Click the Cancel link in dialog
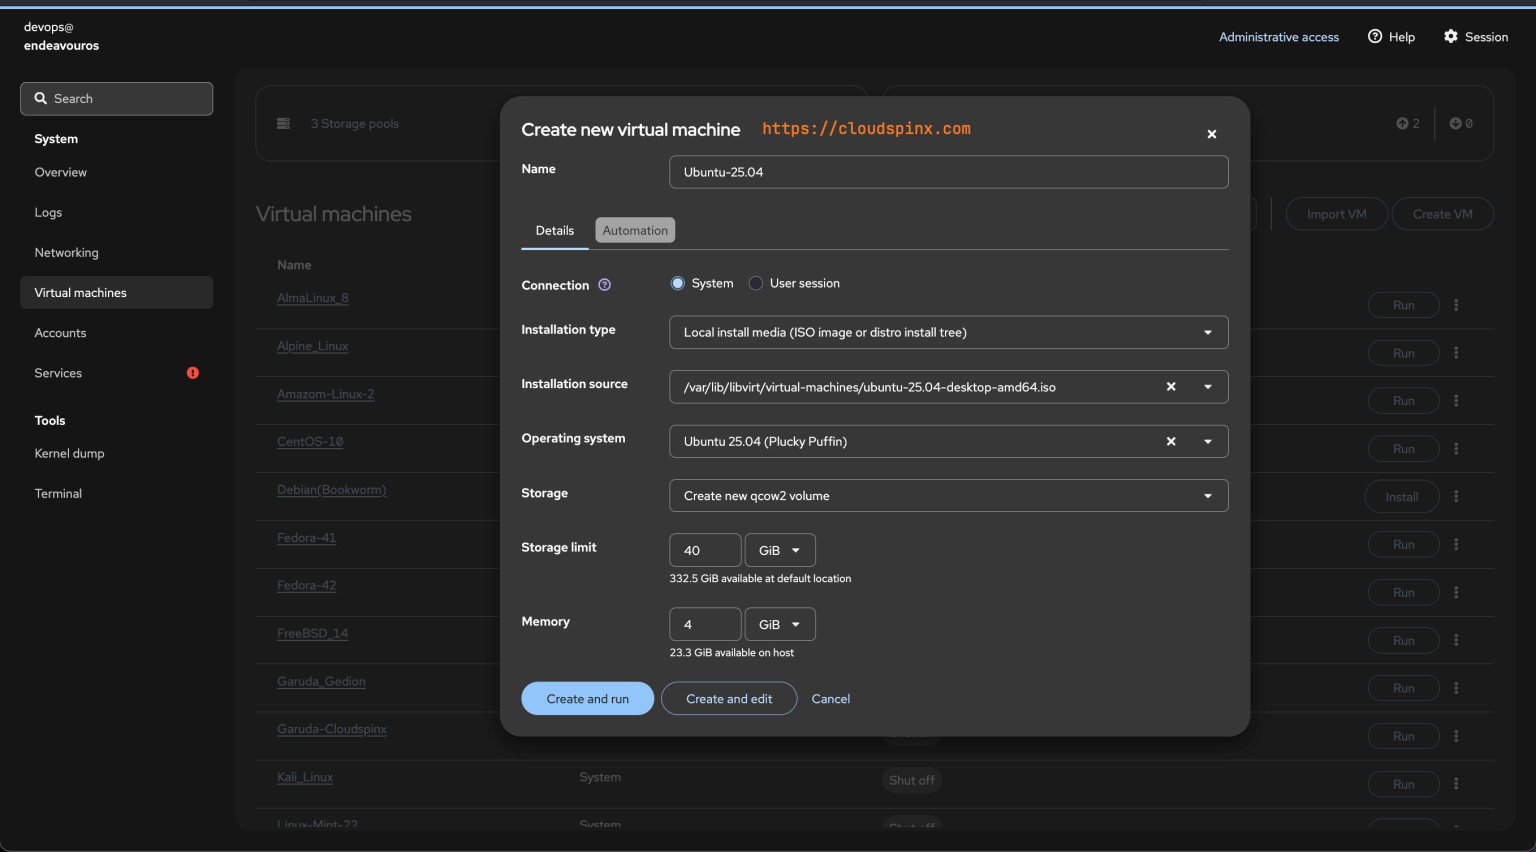1536x852 pixels. pos(831,699)
